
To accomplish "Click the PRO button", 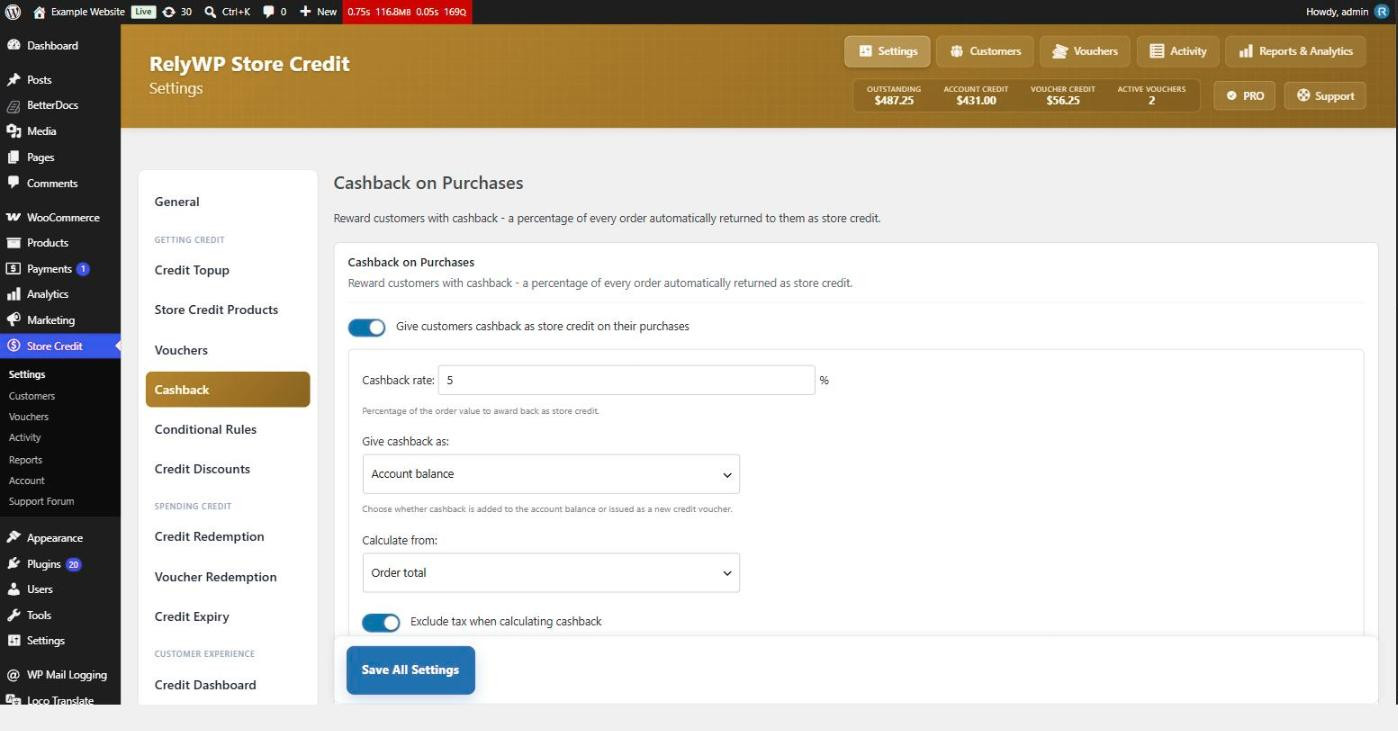I will tap(1245, 96).
